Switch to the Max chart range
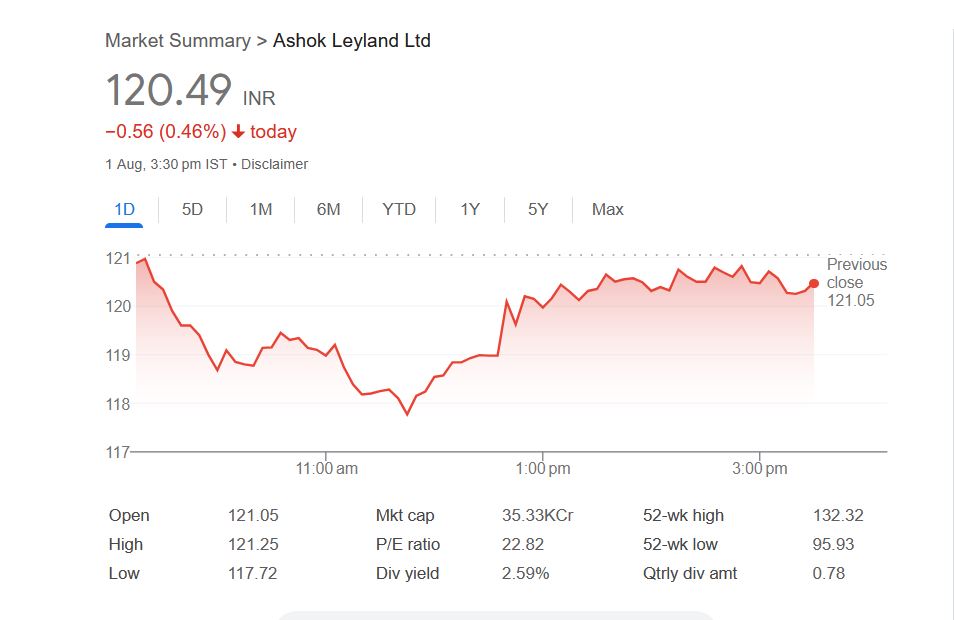This screenshot has height=620, width=954. pos(607,209)
